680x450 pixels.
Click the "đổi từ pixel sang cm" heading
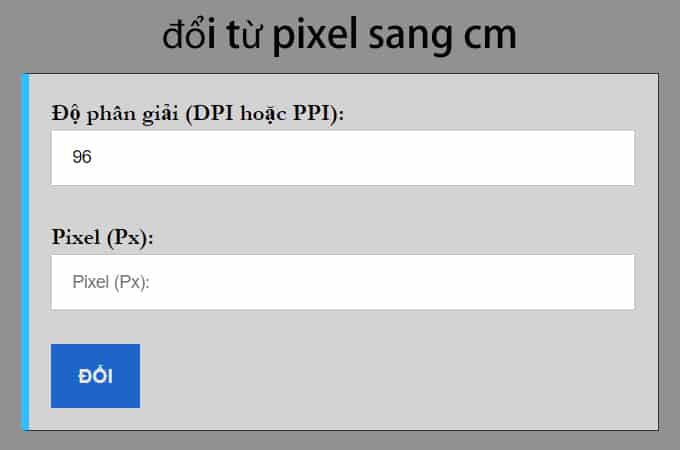[339, 36]
